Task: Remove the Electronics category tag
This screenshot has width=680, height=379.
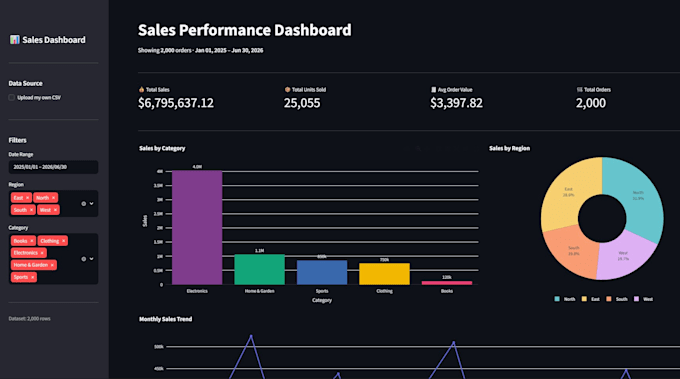Action: [x=42, y=253]
